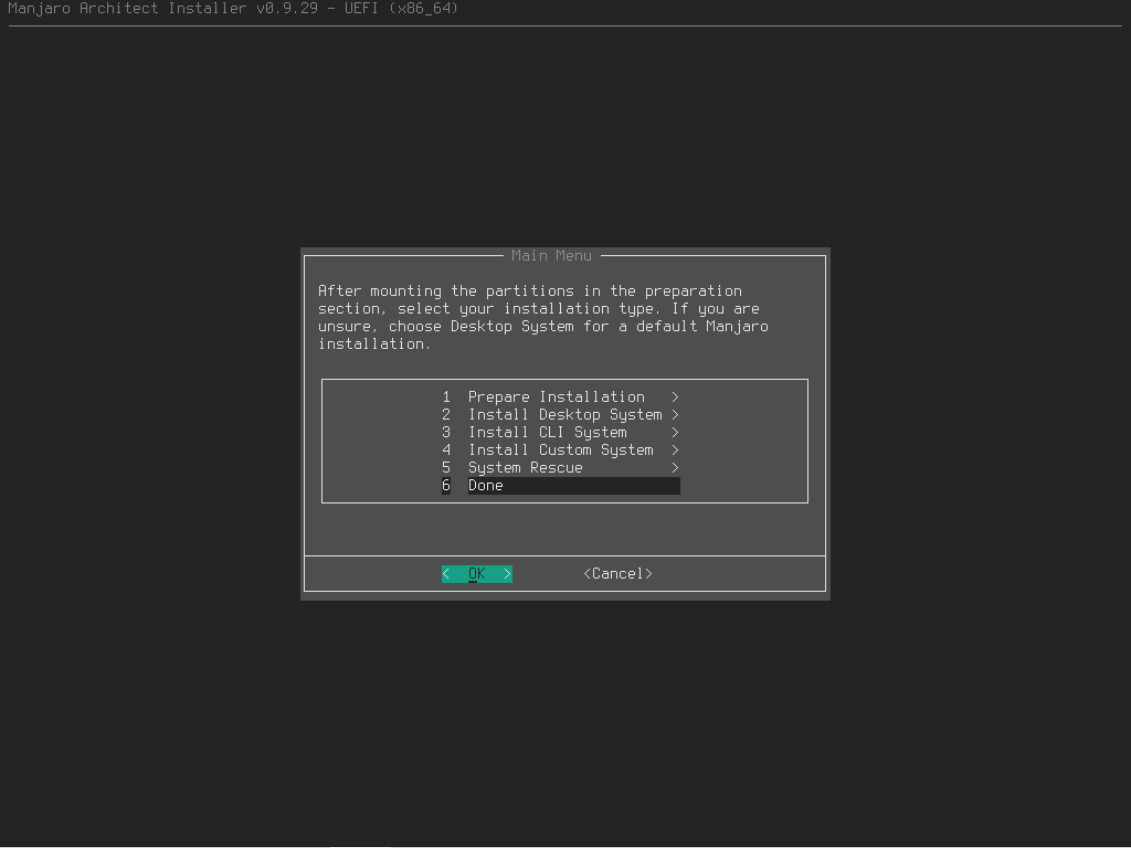Click number 5 shortcut label
1131x848 pixels.
[446, 468]
